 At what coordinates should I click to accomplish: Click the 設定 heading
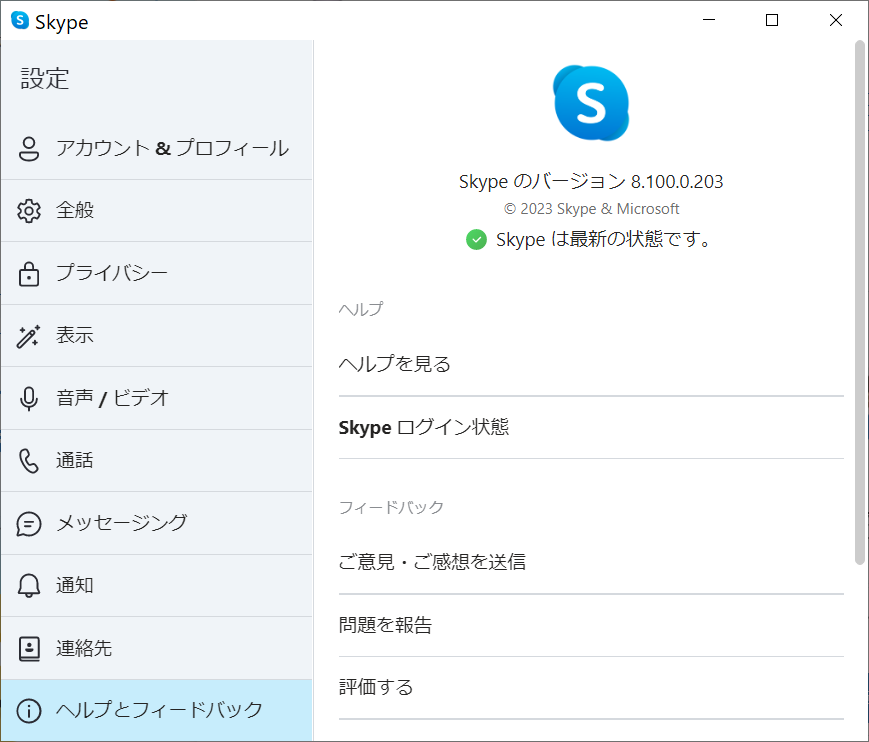click(x=45, y=78)
